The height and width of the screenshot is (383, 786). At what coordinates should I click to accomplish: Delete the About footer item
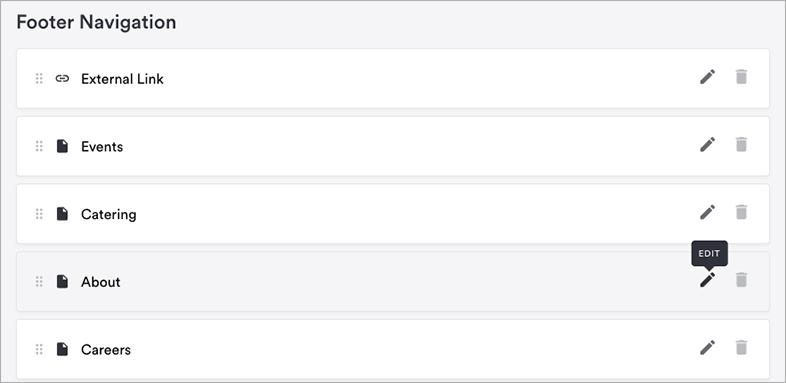(741, 280)
